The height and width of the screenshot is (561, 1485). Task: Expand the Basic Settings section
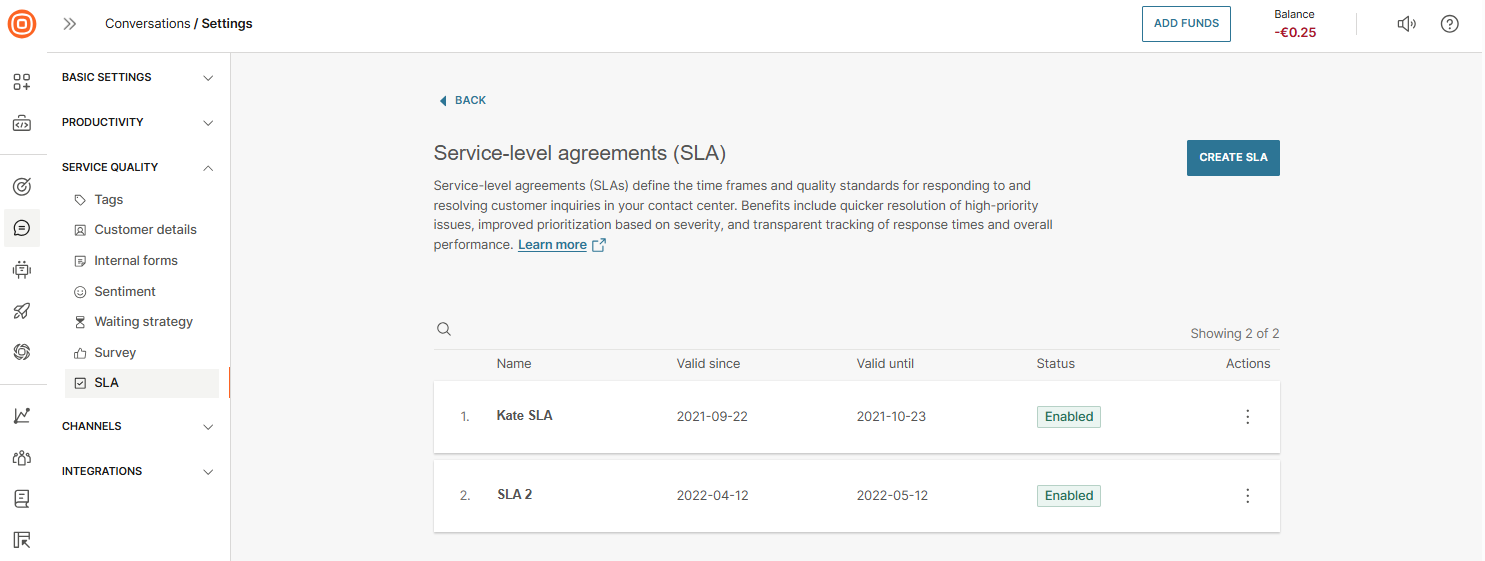tap(138, 77)
